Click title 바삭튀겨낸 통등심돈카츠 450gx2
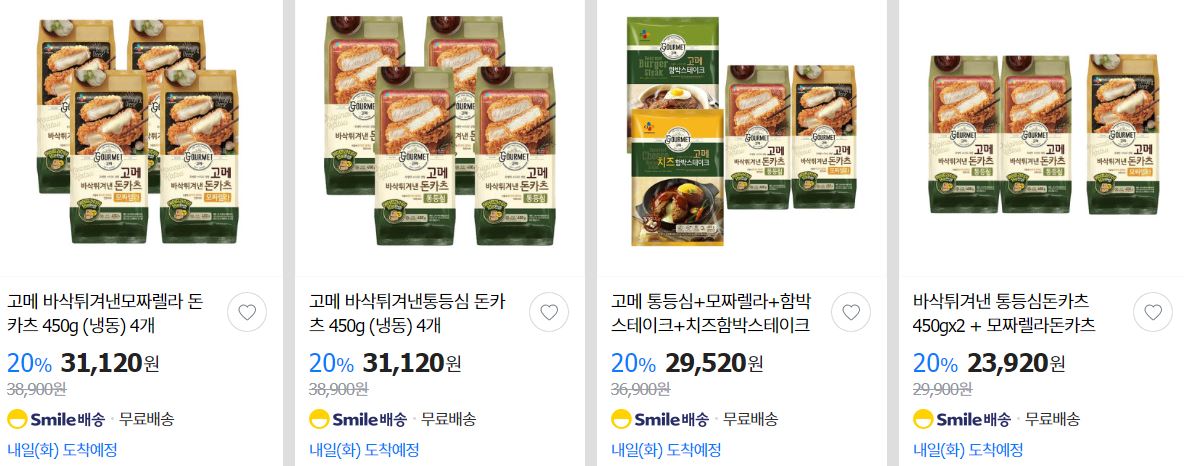The height and width of the screenshot is (466, 1184). [1004, 313]
